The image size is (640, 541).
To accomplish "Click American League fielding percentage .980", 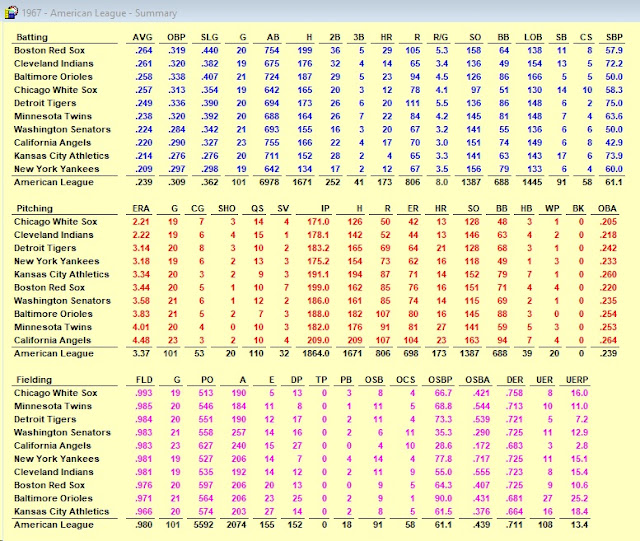I will [x=144, y=525].
